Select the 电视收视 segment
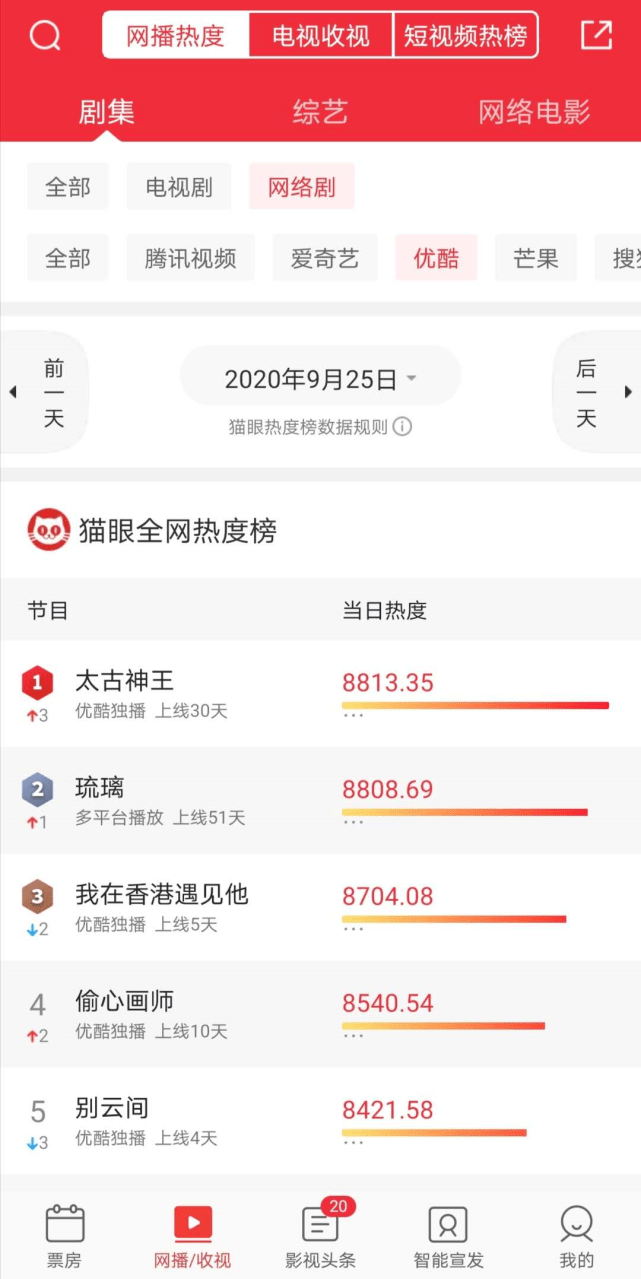This screenshot has height=1279, width=641. pos(321,37)
